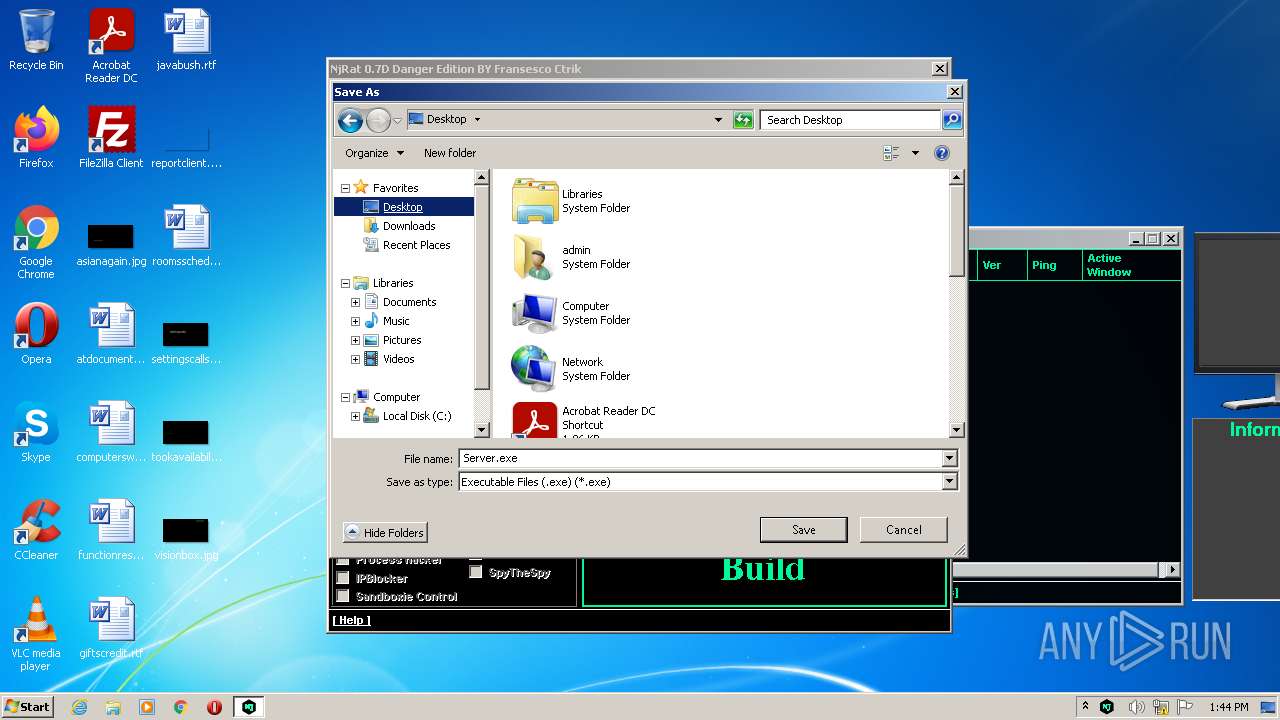Open the view options dropdown arrow
Screen dimensions: 1280x720
(x=915, y=153)
